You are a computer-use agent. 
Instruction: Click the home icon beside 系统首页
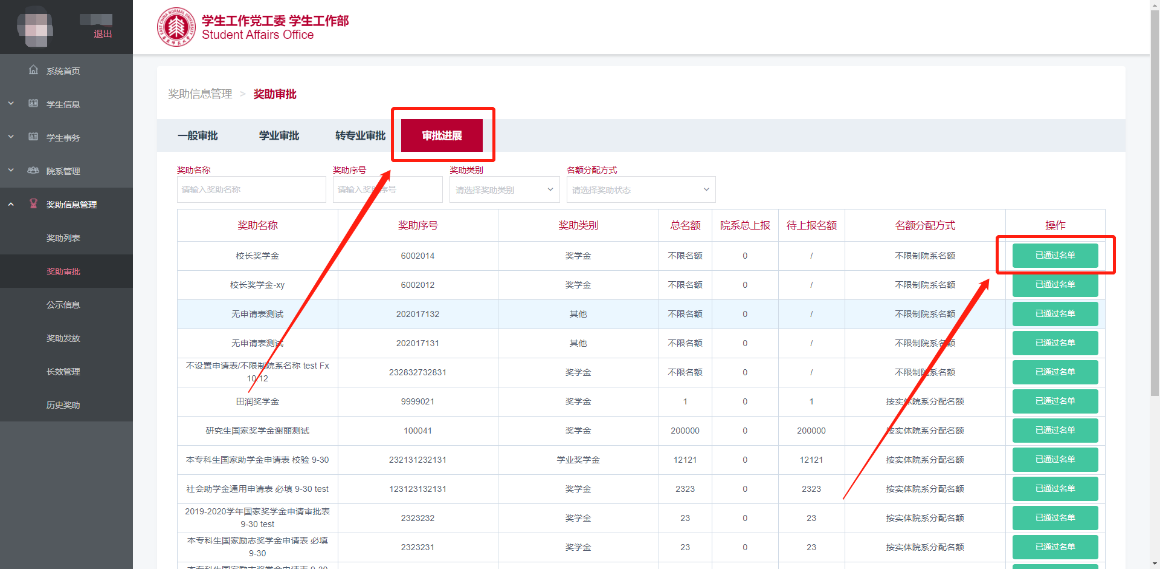click(x=34, y=70)
